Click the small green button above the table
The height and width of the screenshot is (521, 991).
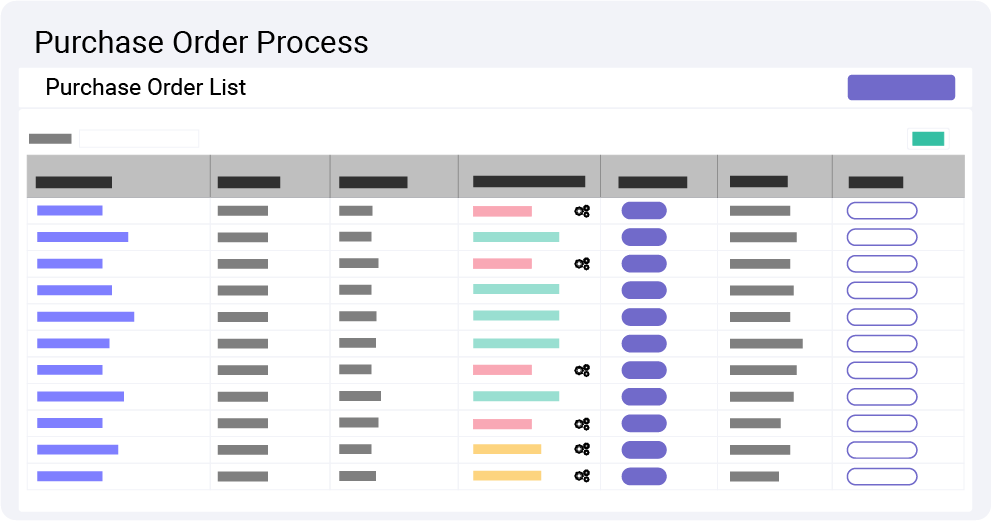pos(928,139)
